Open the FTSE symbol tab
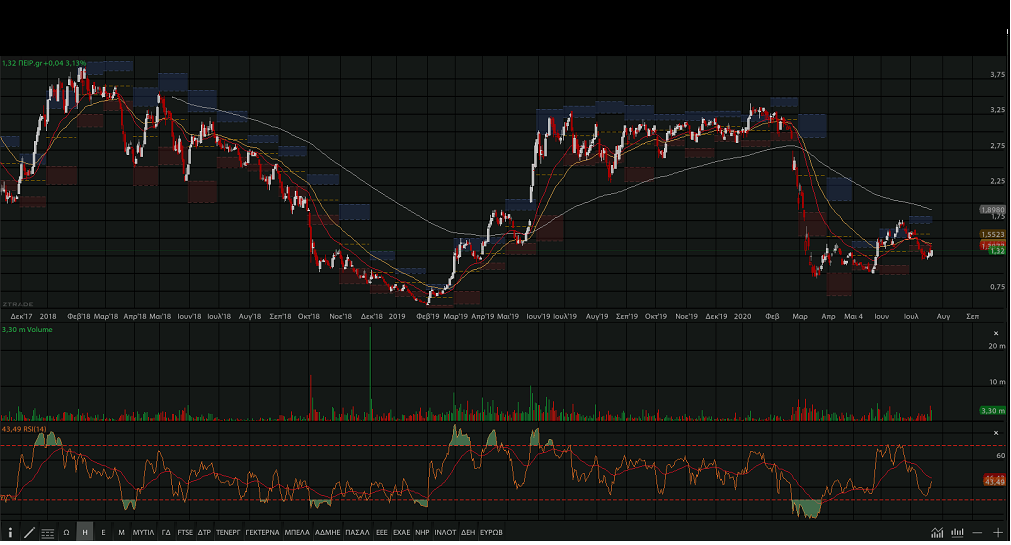 coord(185,533)
